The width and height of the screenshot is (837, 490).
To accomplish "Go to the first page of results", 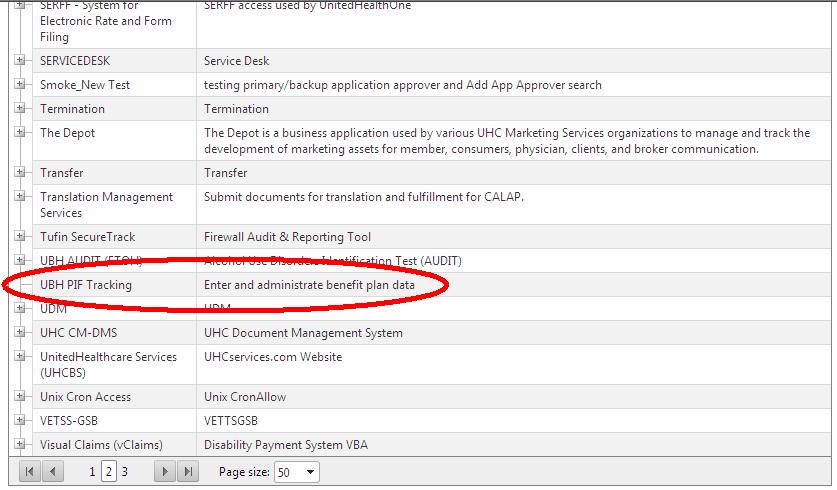I will point(30,472).
